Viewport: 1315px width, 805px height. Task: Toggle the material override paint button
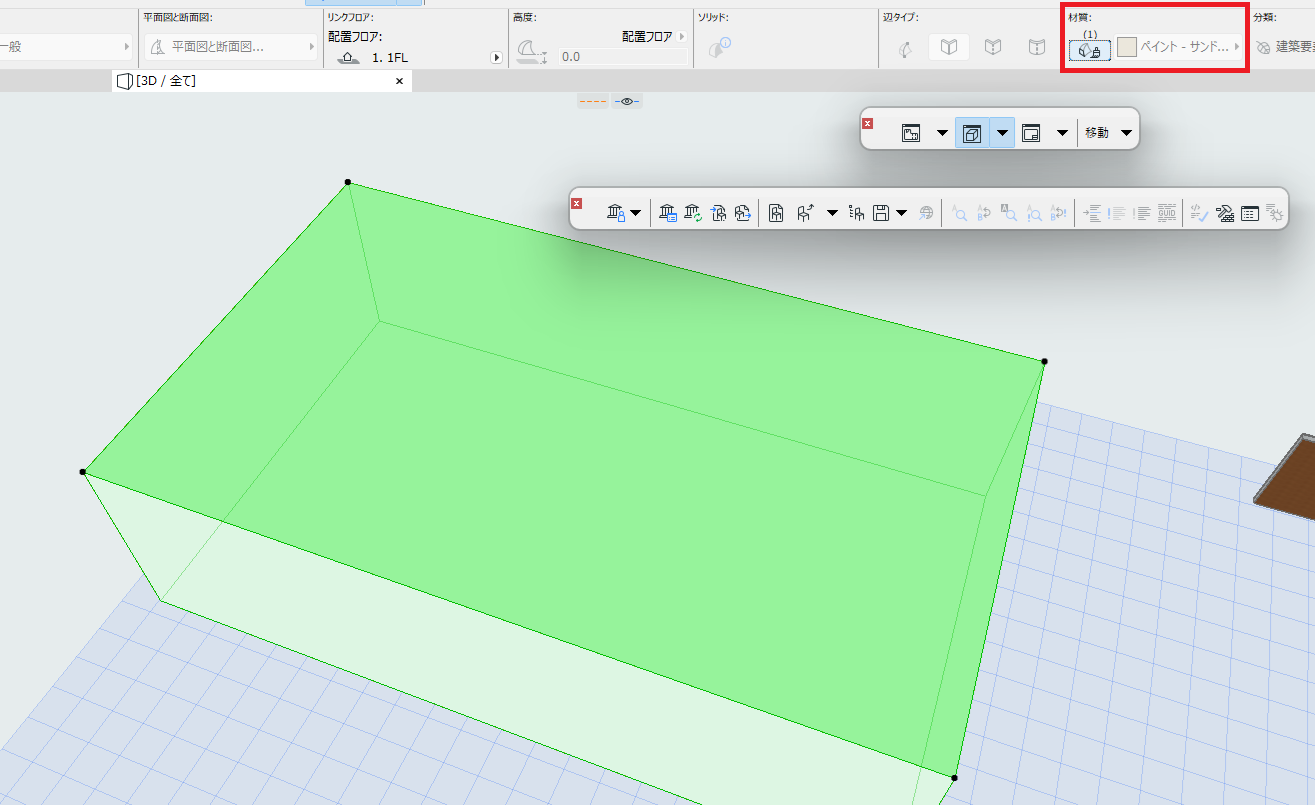[x=1090, y=48]
